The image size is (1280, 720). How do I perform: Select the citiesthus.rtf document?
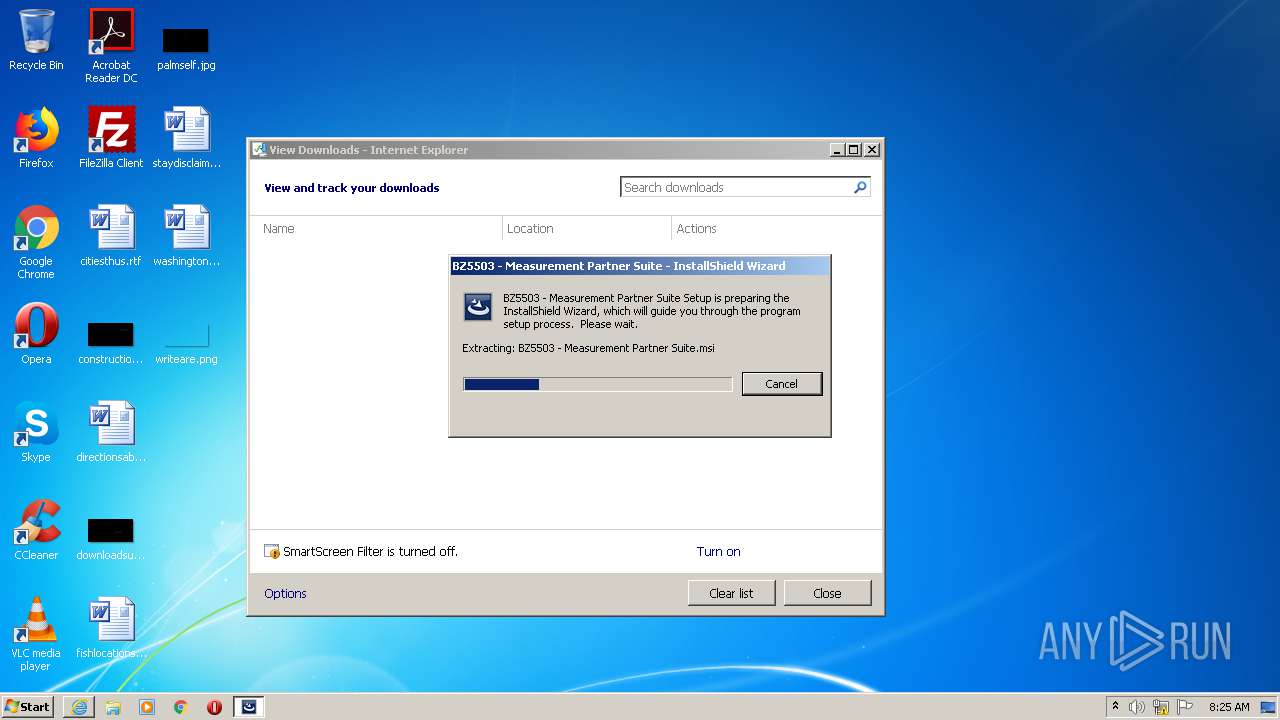(x=111, y=236)
